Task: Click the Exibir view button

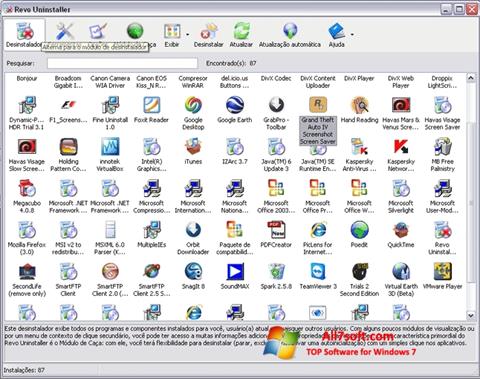Action: pos(172,35)
